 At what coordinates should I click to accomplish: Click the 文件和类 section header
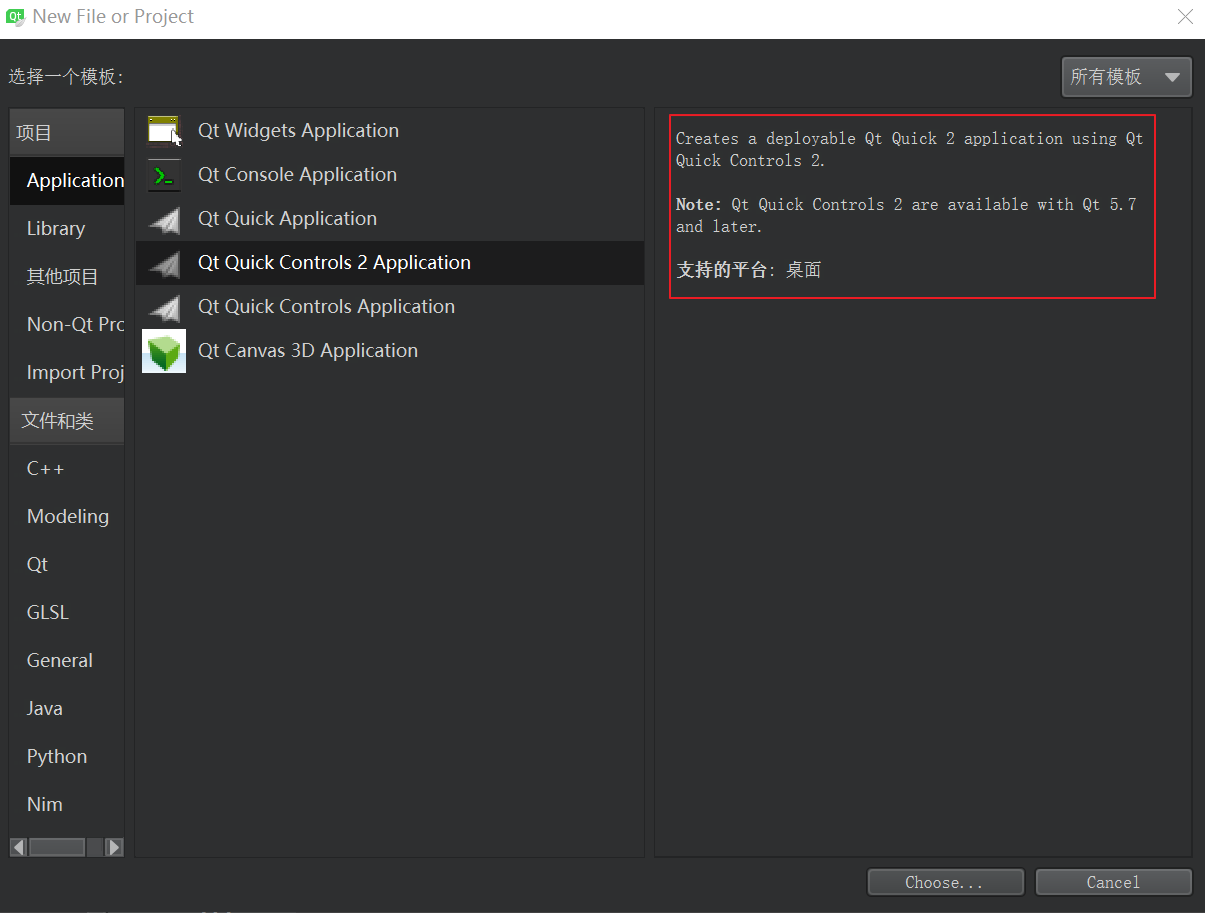(x=67, y=421)
